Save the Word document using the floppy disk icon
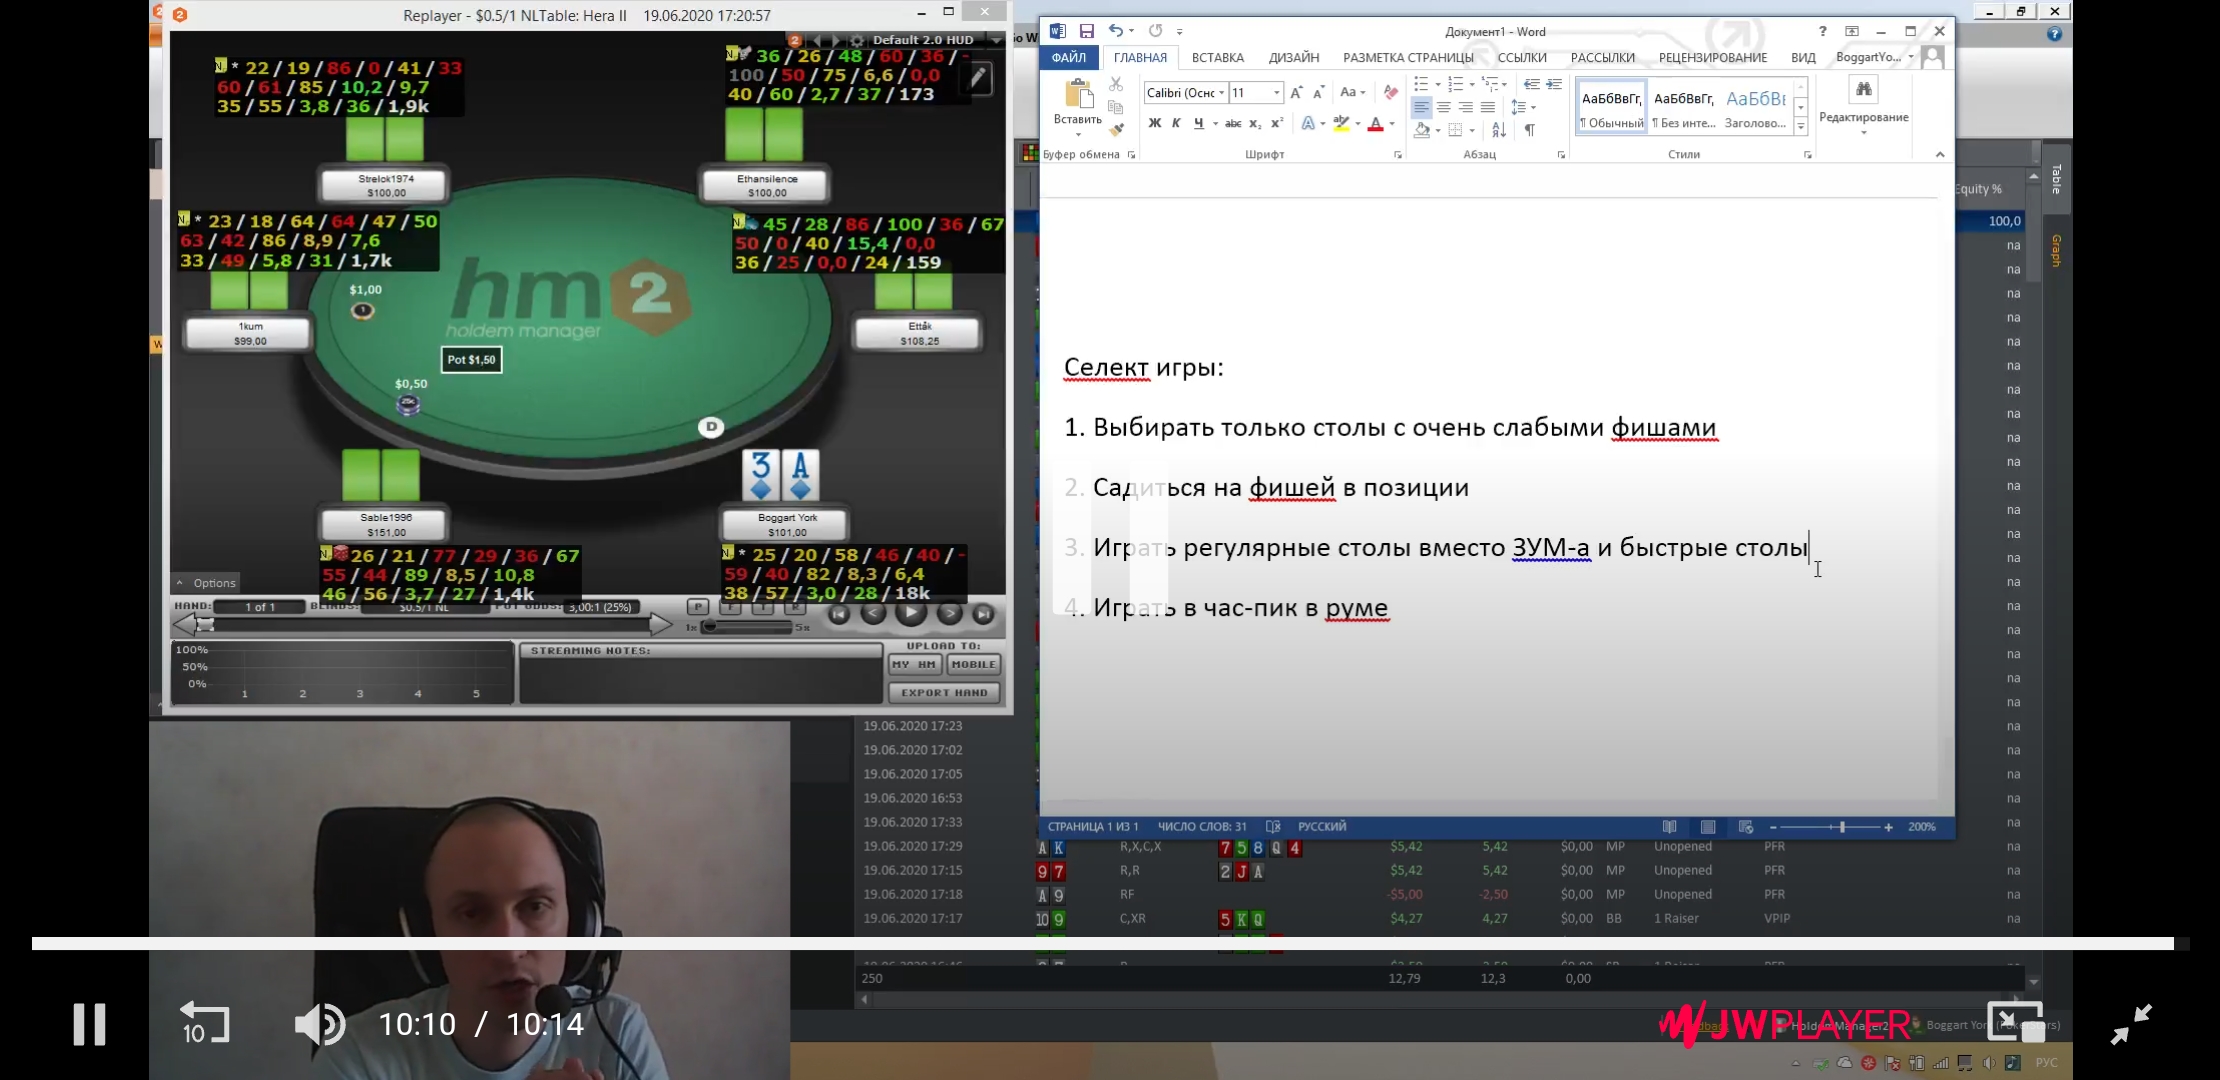The height and width of the screenshot is (1080, 2220). [x=1087, y=31]
